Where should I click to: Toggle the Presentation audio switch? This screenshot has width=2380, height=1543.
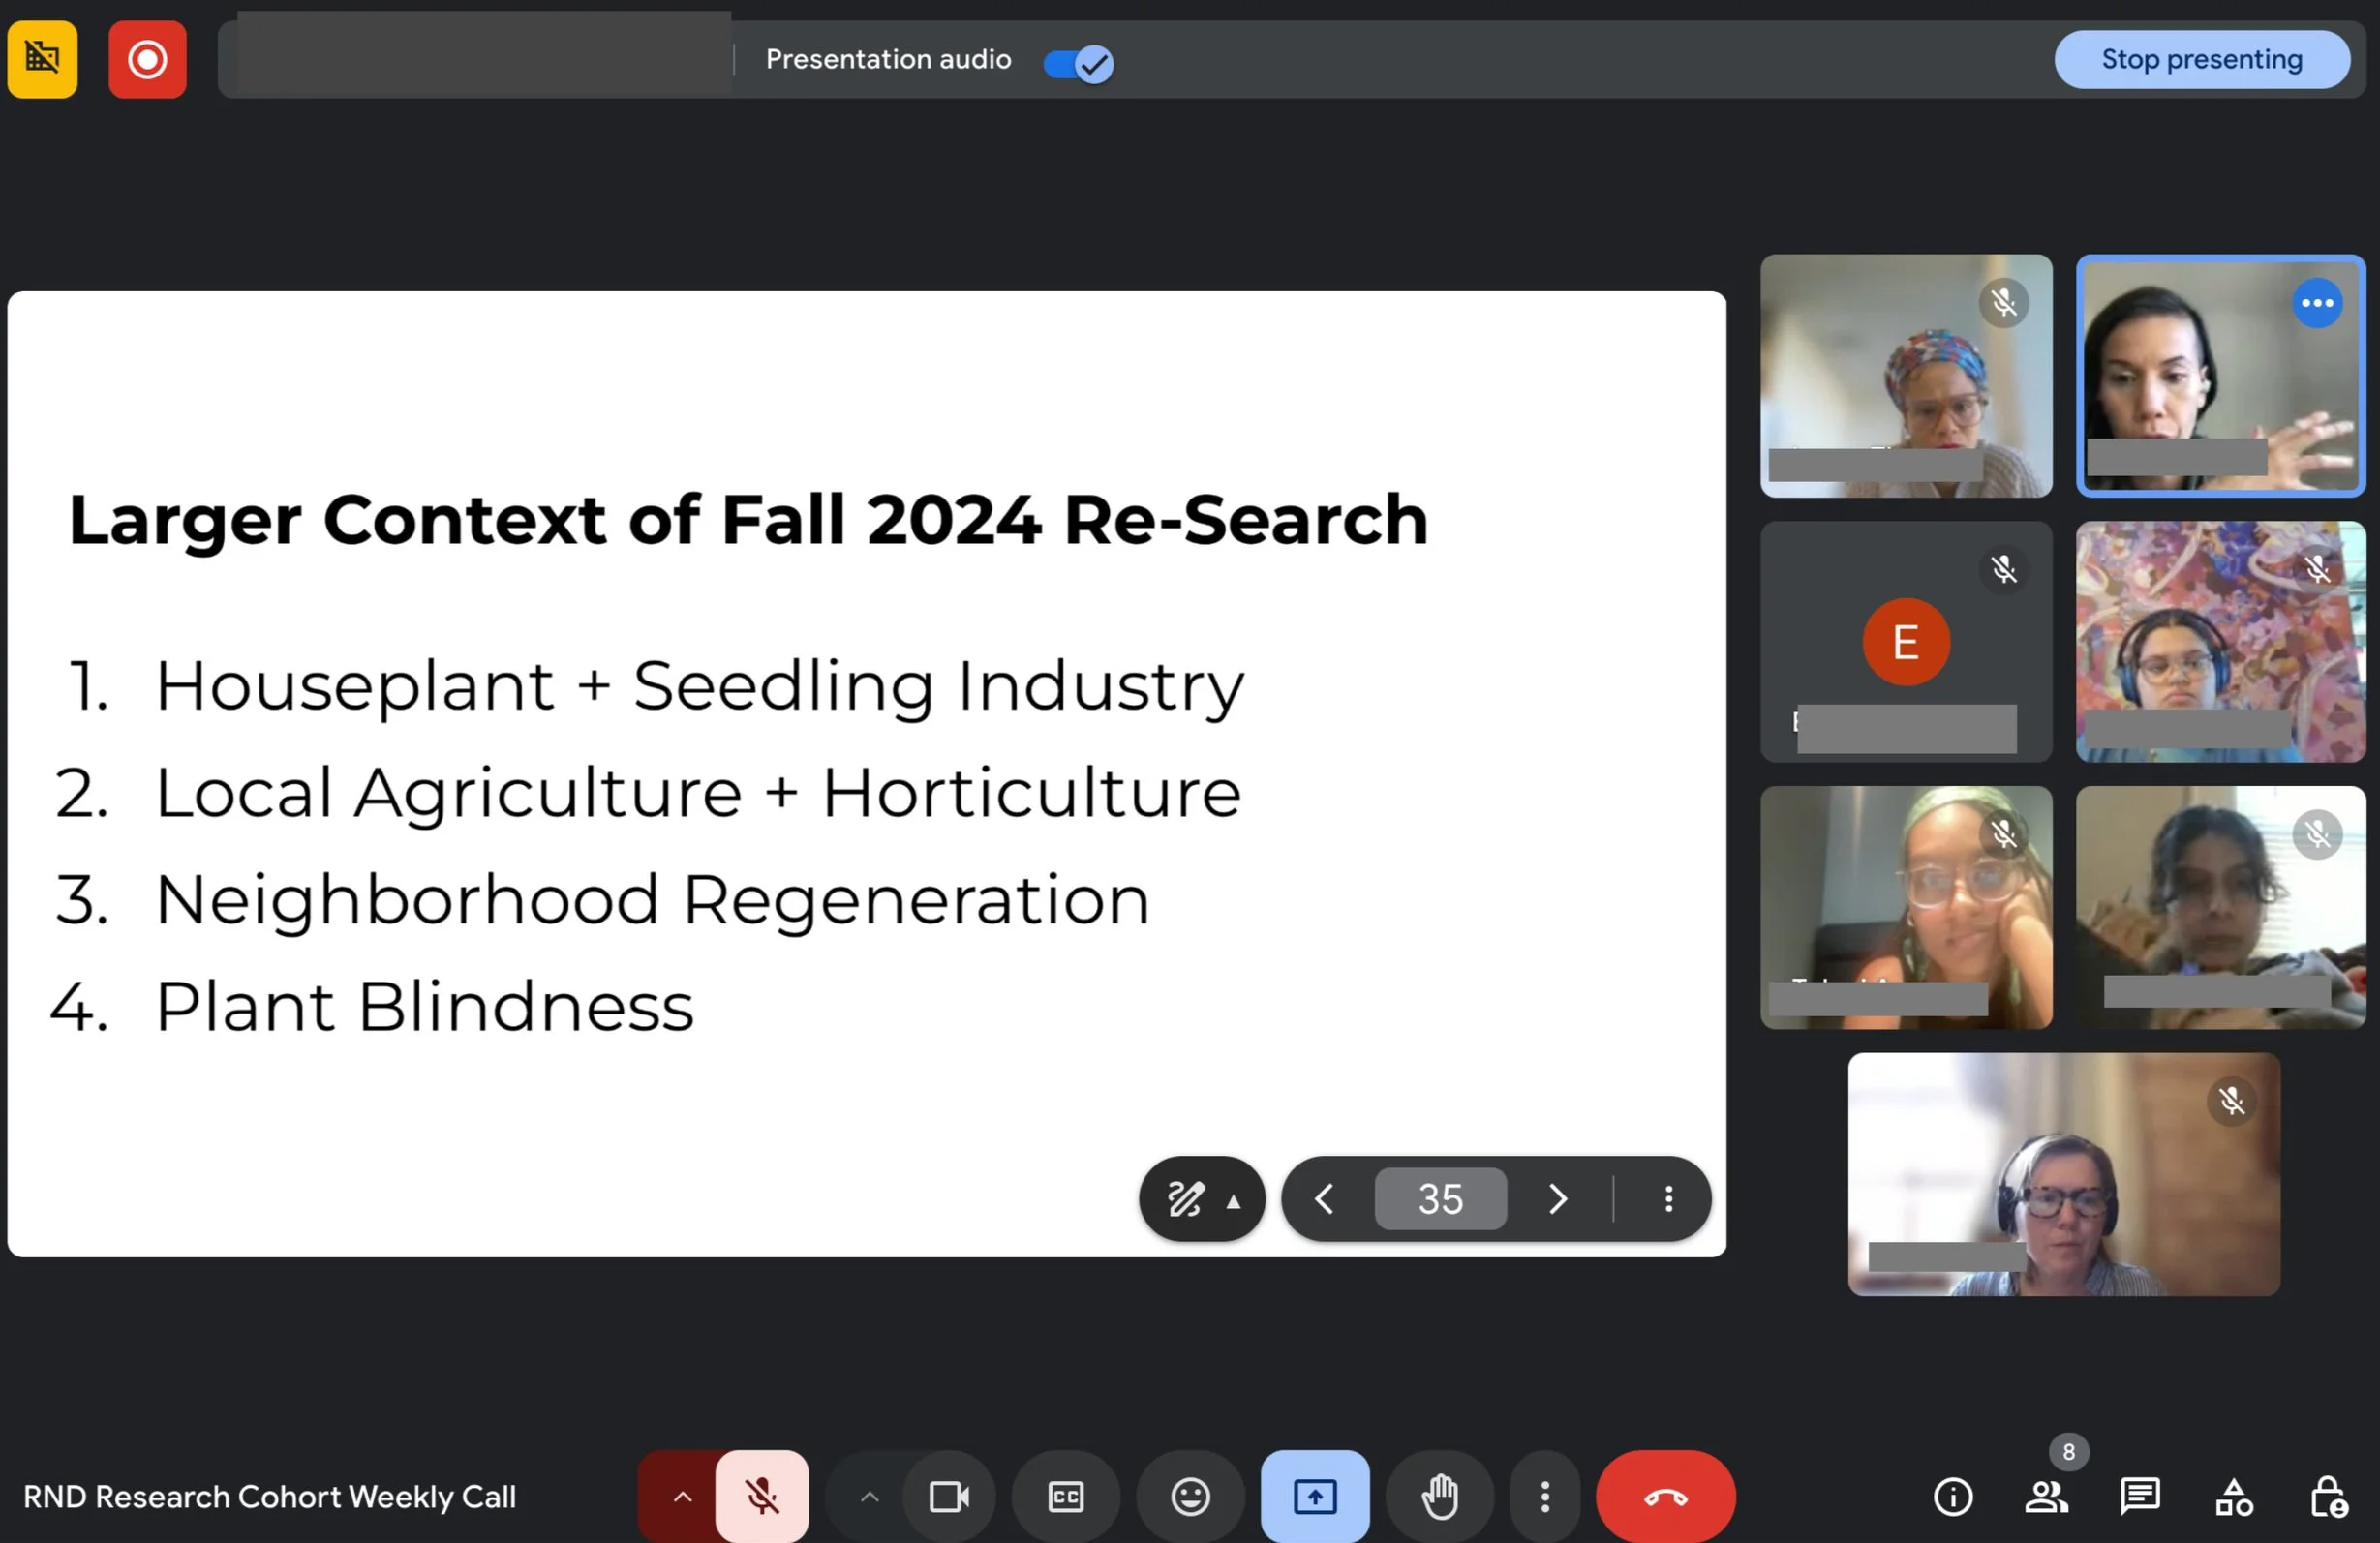[x=1078, y=63]
